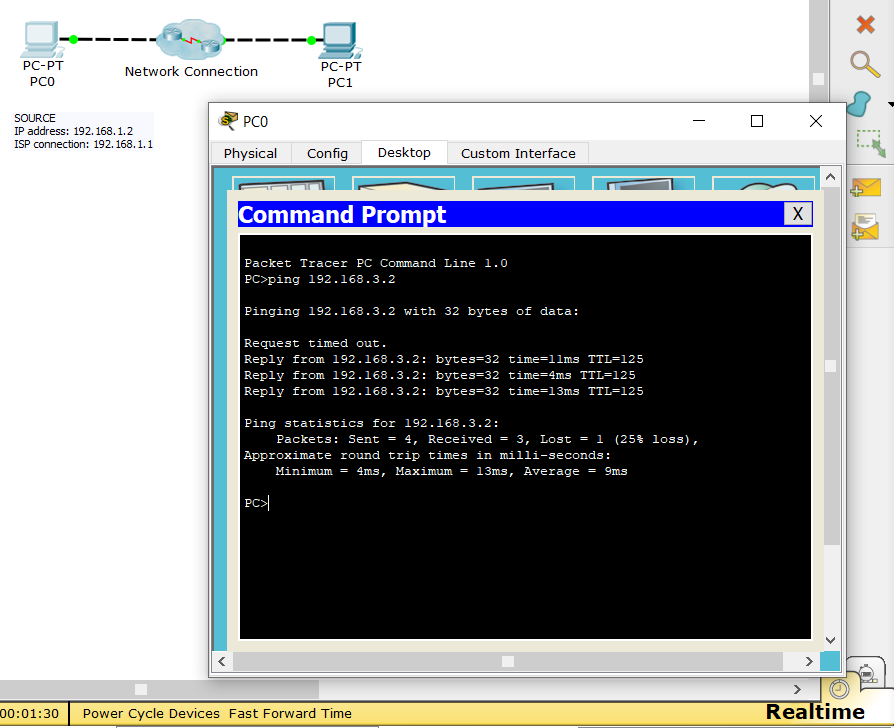Close the Command Prompt with X
The image size is (894, 728).
point(798,214)
